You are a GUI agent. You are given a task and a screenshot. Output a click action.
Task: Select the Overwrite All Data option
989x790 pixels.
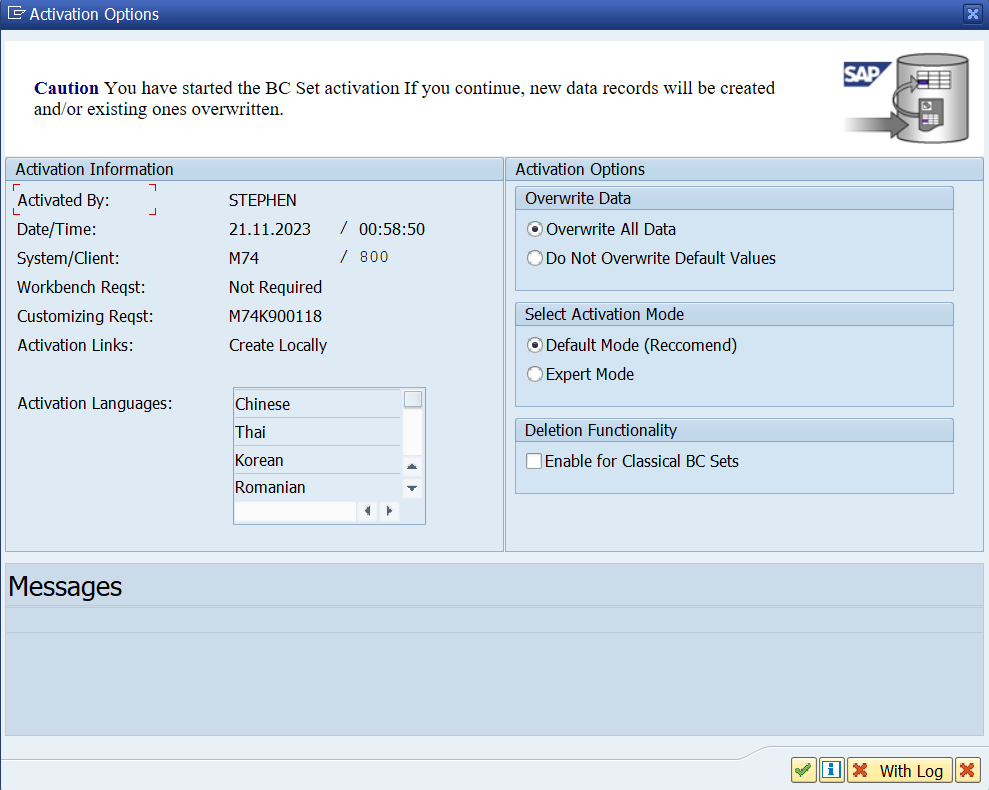pos(535,229)
